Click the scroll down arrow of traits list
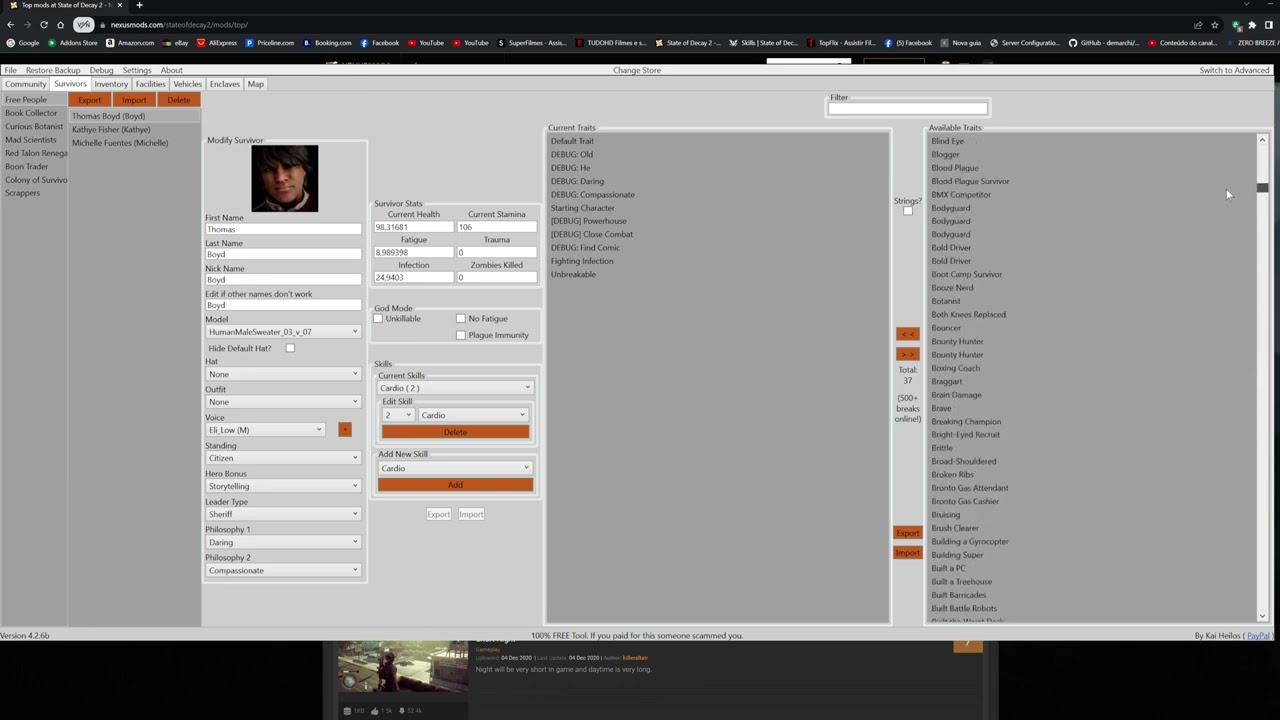1280x720 pixels. pyautogui.click(x=1262, y=616)
